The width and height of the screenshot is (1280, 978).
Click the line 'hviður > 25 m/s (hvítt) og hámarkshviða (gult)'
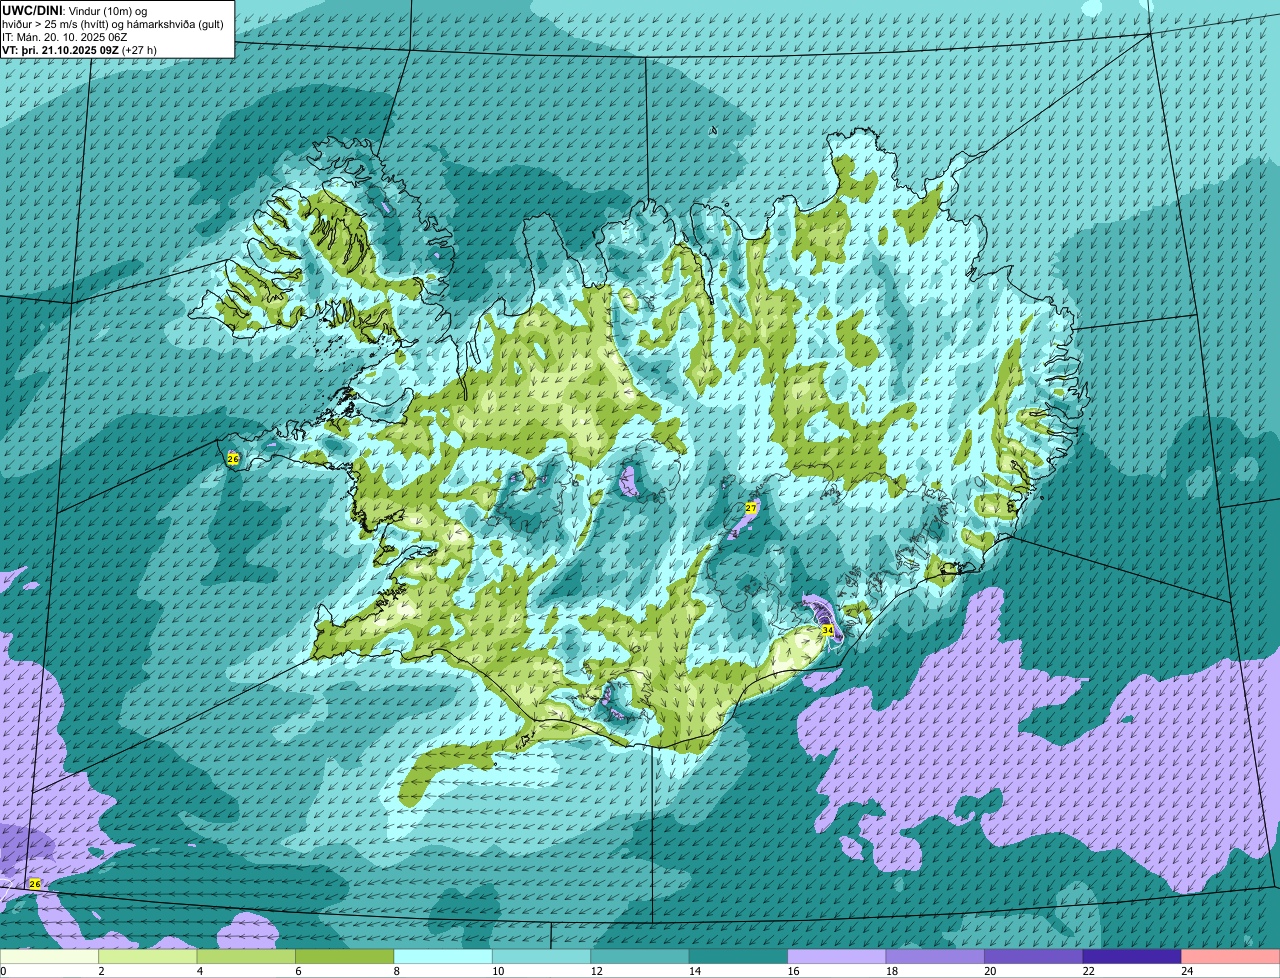click(113, 23)
